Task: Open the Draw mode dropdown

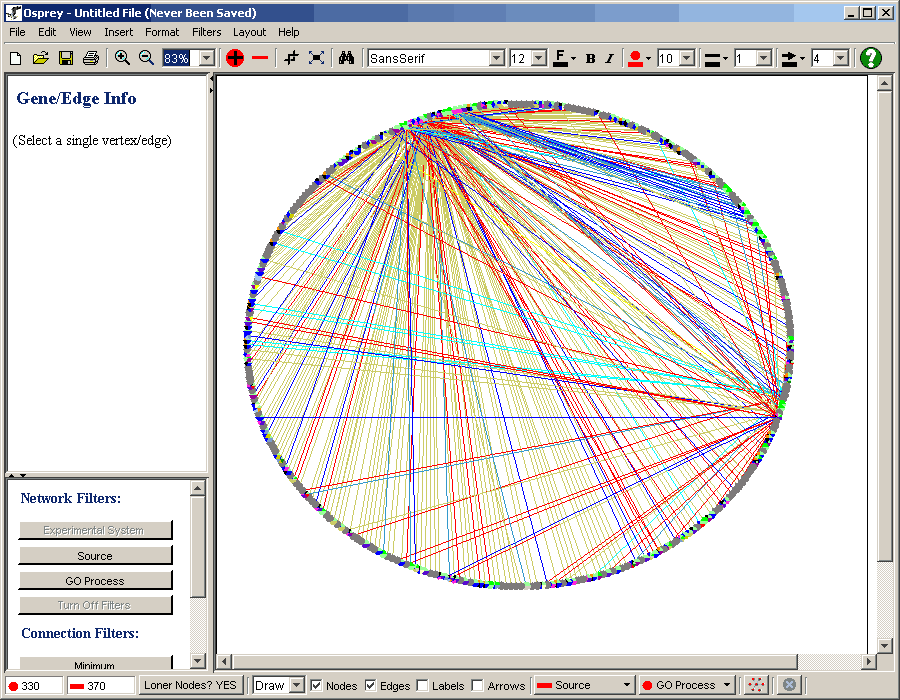Action: [x=296, y=685]
